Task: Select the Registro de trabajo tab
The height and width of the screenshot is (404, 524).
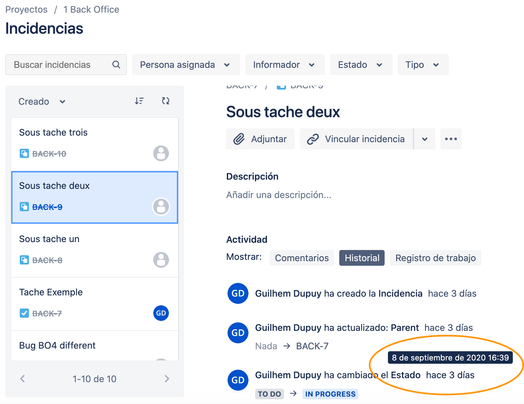Action: pyautogui.click(x=435, y=258)
